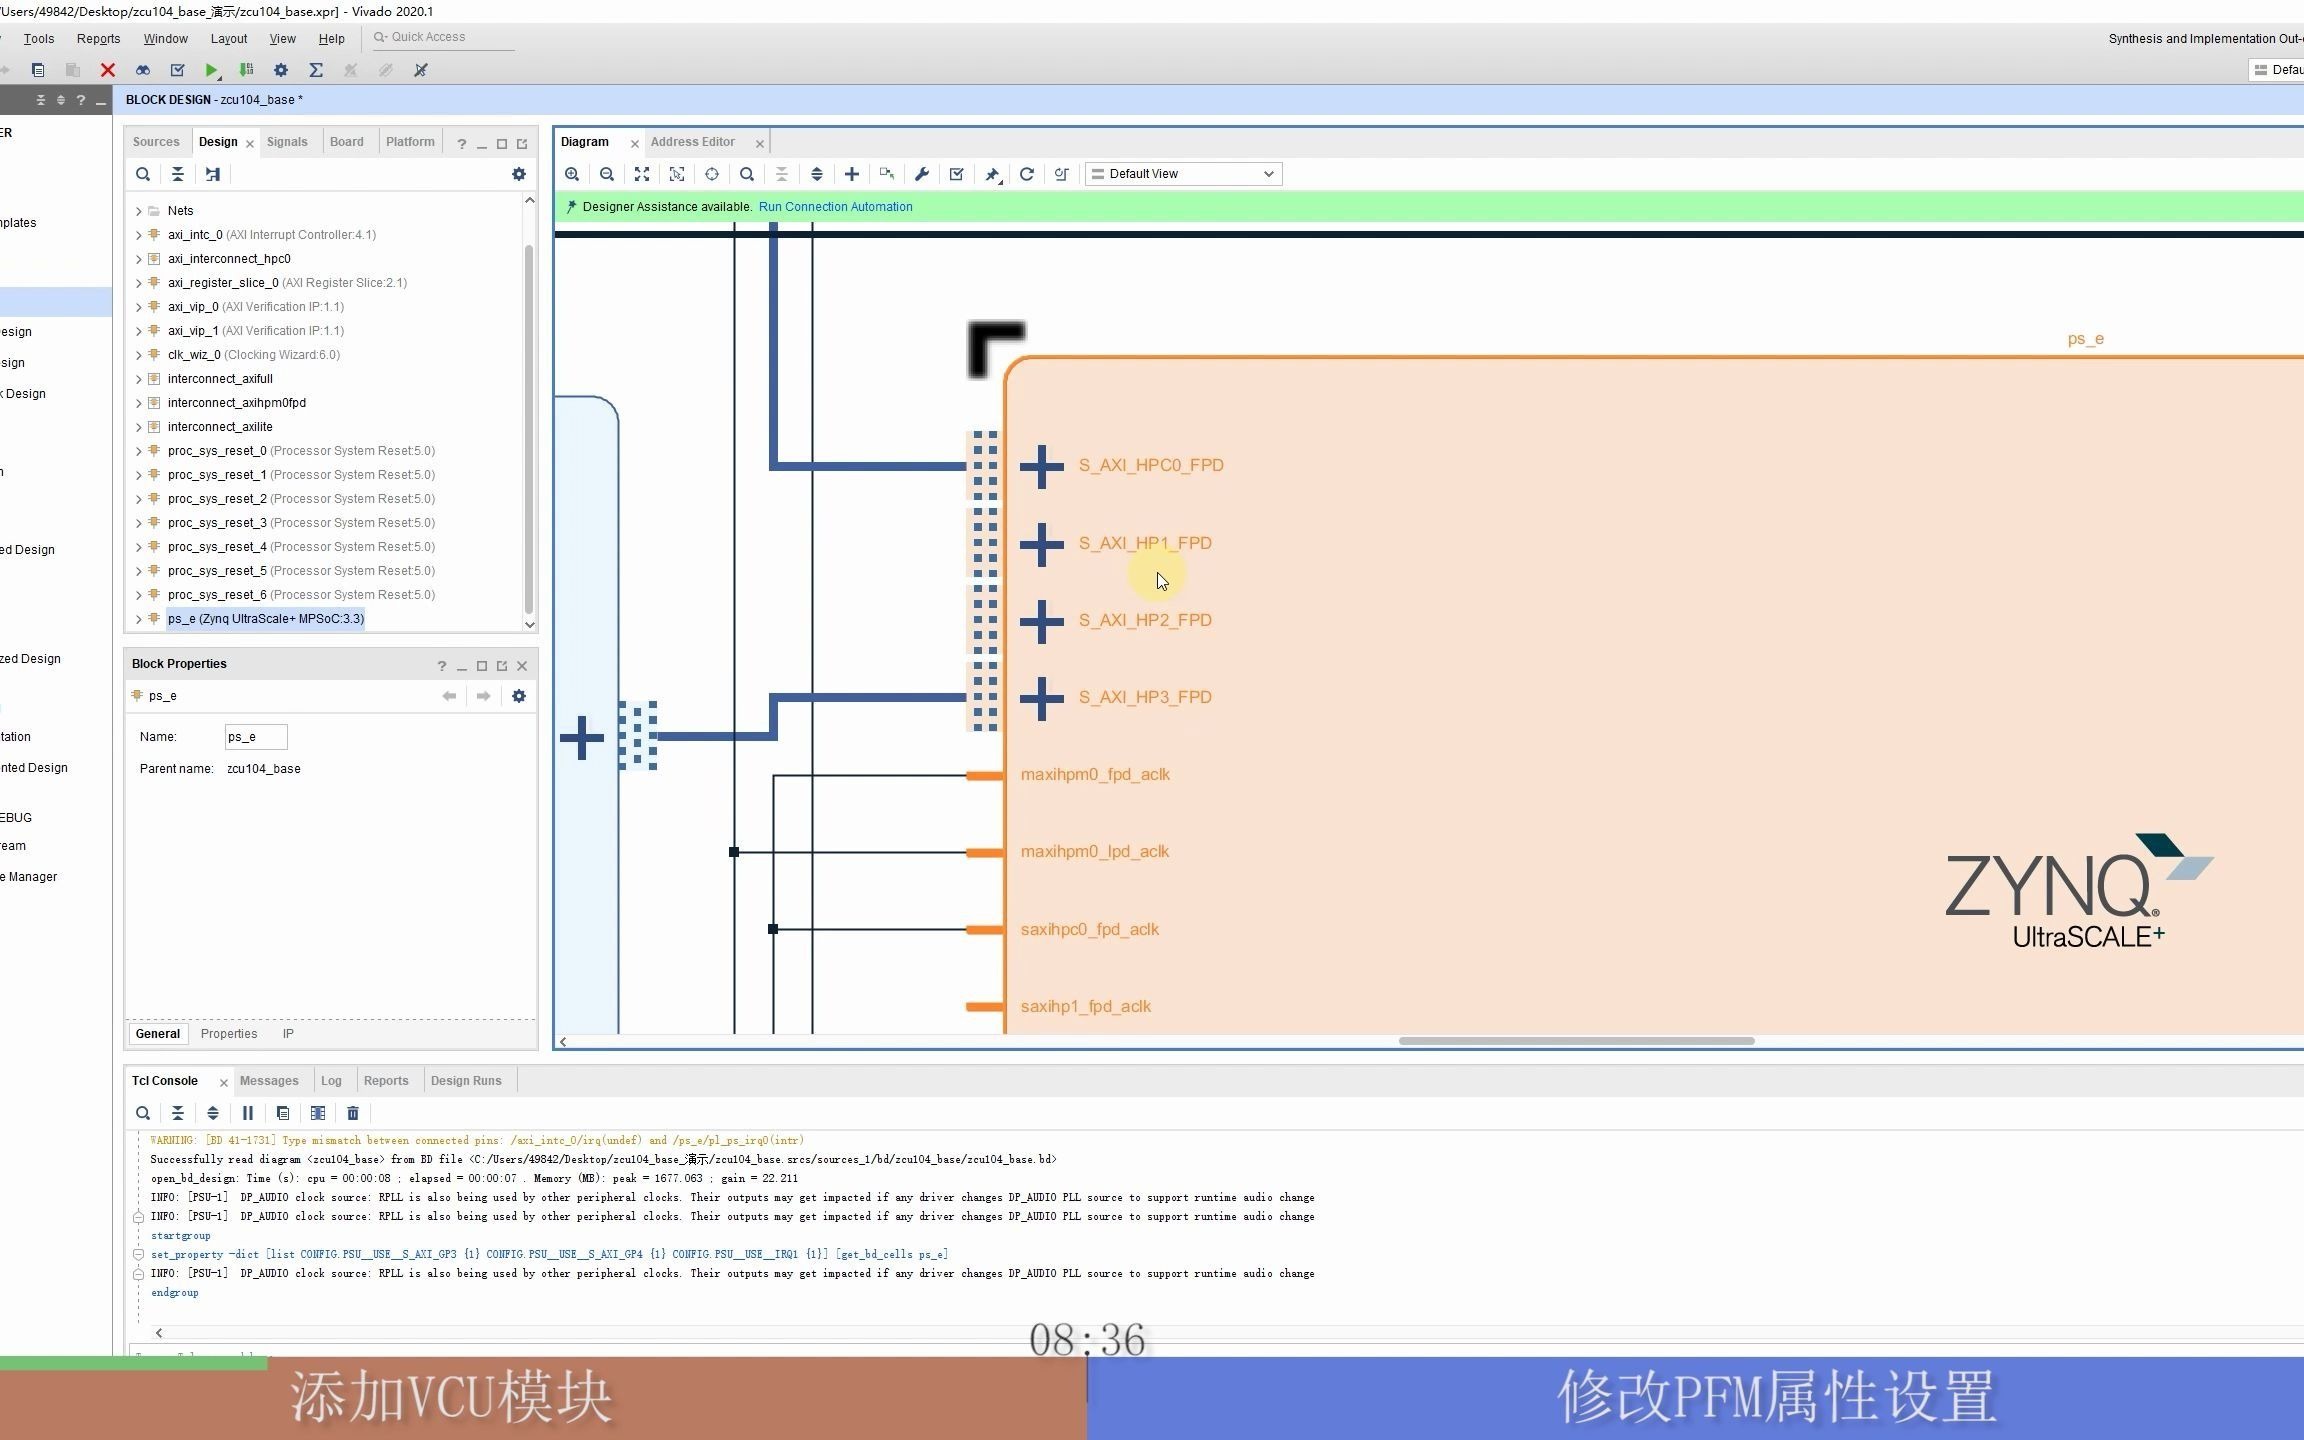Open the Help menu
The height and width of the screenshot is (1440, 2304).
pos(332,39)
